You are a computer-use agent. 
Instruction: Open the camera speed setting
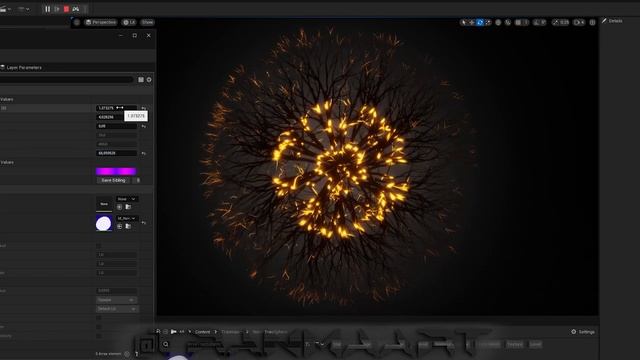coord(579,22)
